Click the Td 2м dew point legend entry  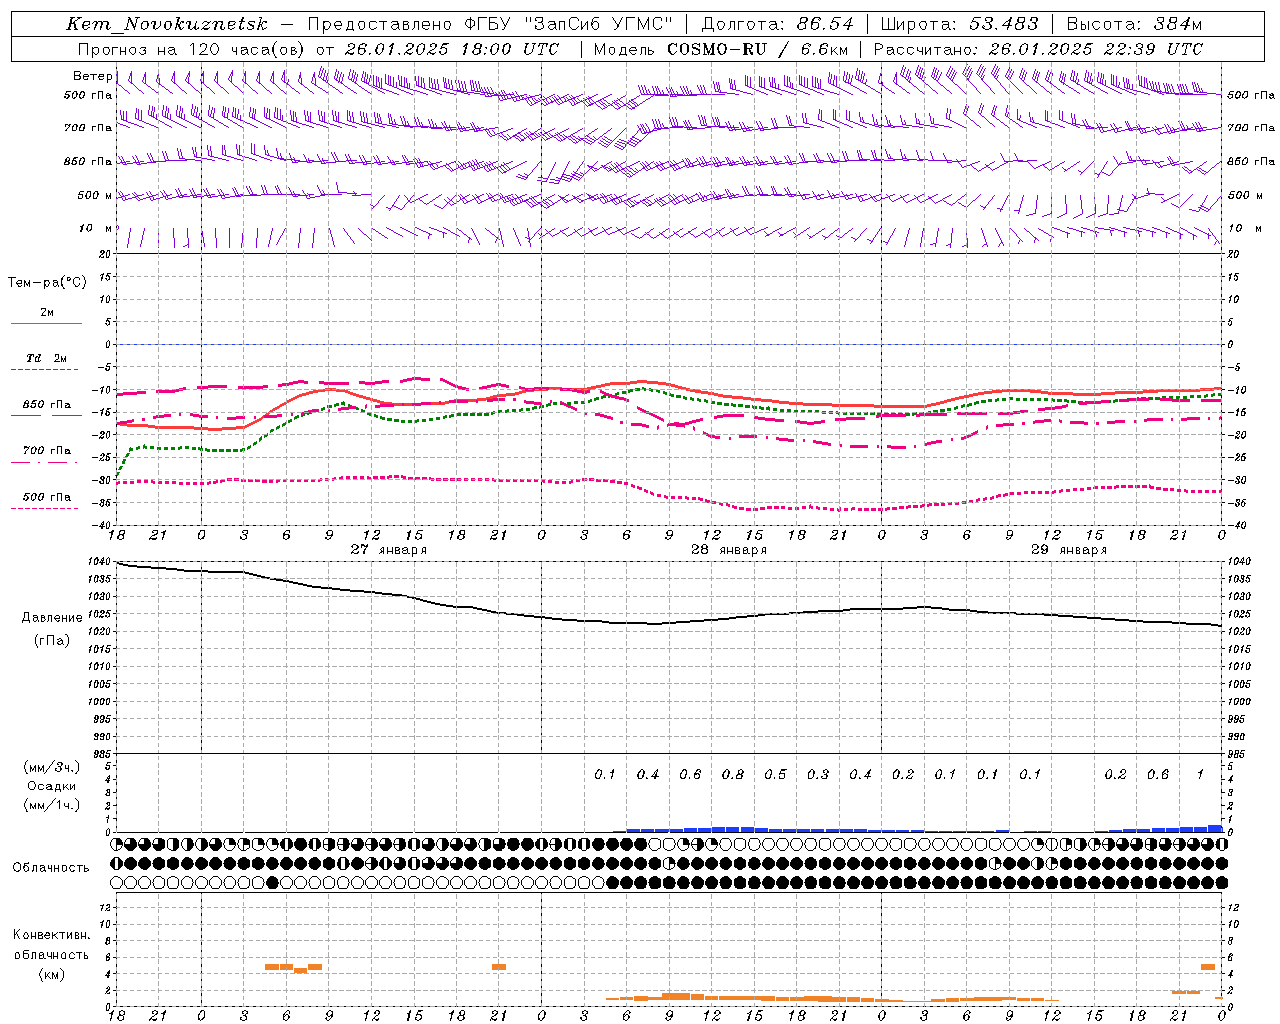point(47,358)
